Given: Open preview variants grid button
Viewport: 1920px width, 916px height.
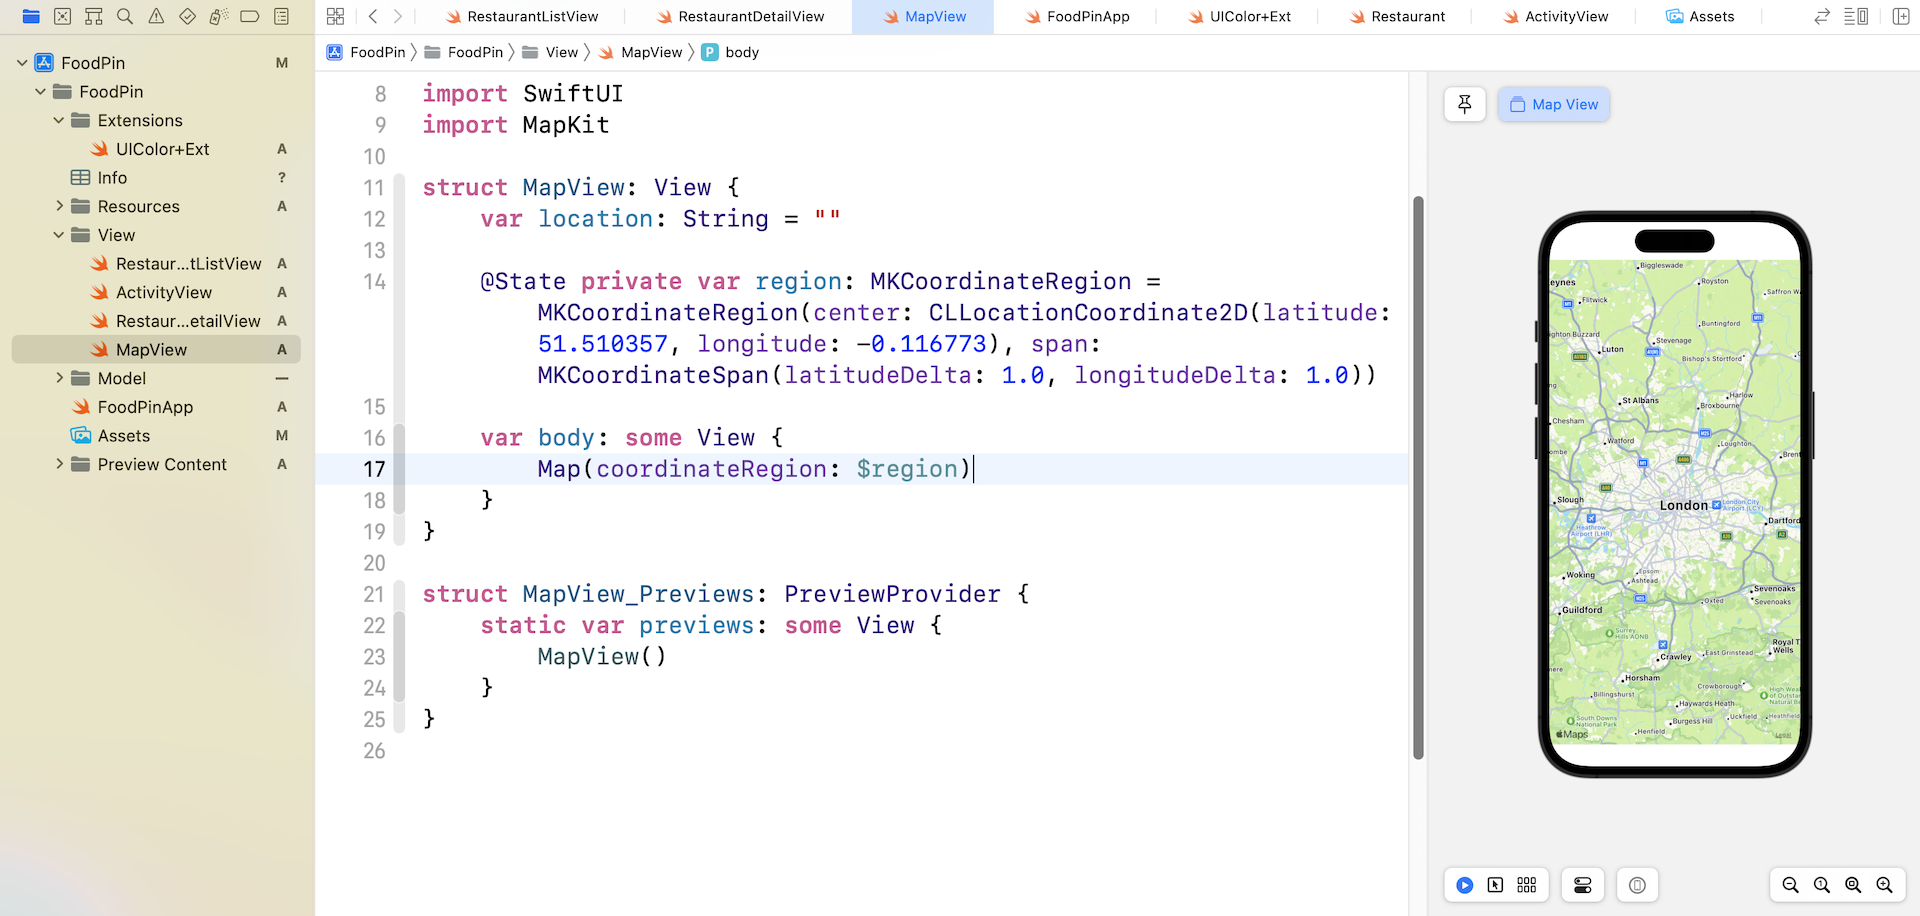Looking at the screenshot, I should click(x=1526, y=885).
